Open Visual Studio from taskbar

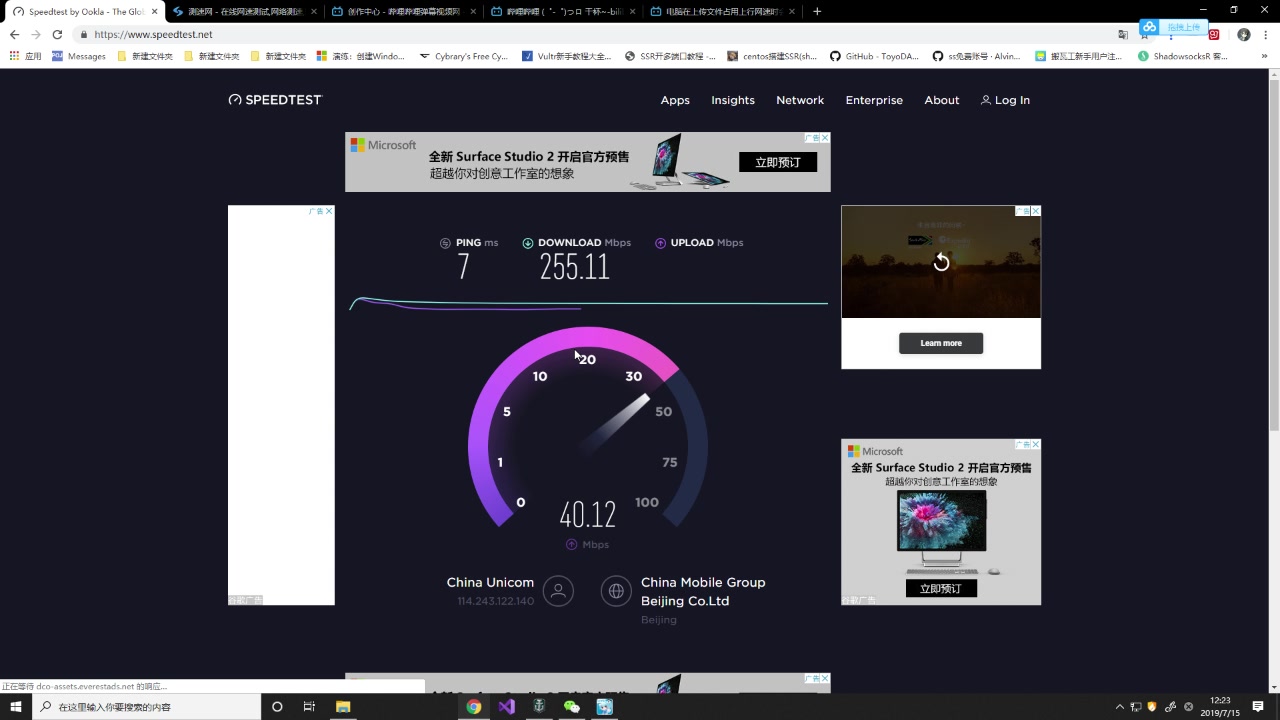point(507,706)
